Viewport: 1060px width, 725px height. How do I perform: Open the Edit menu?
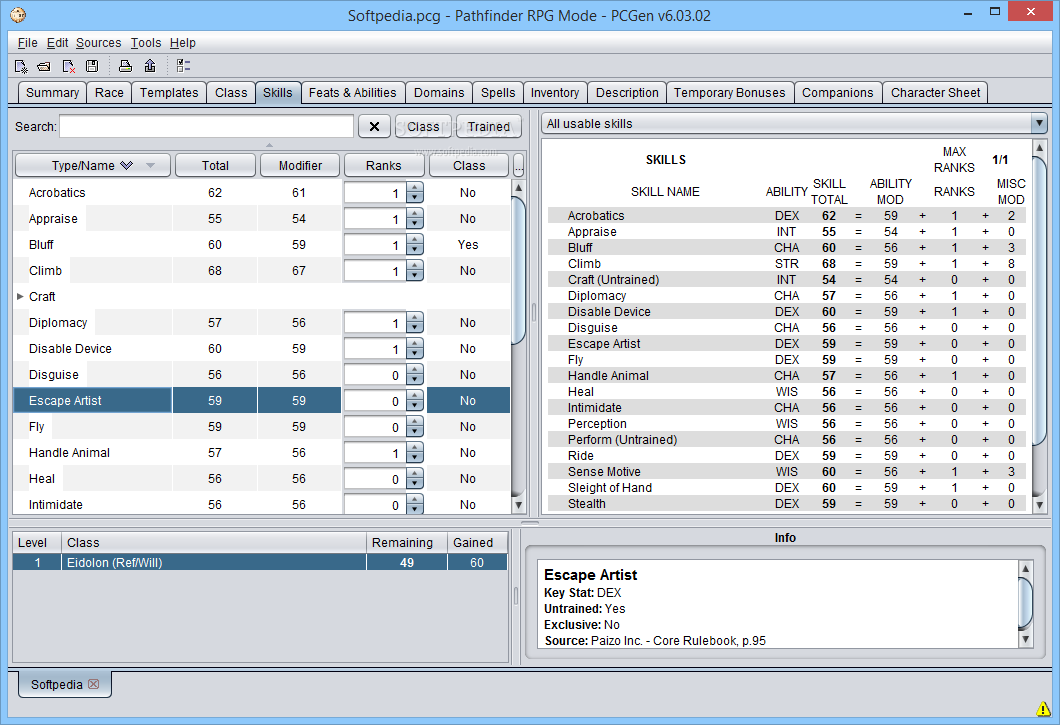(57, 43)
